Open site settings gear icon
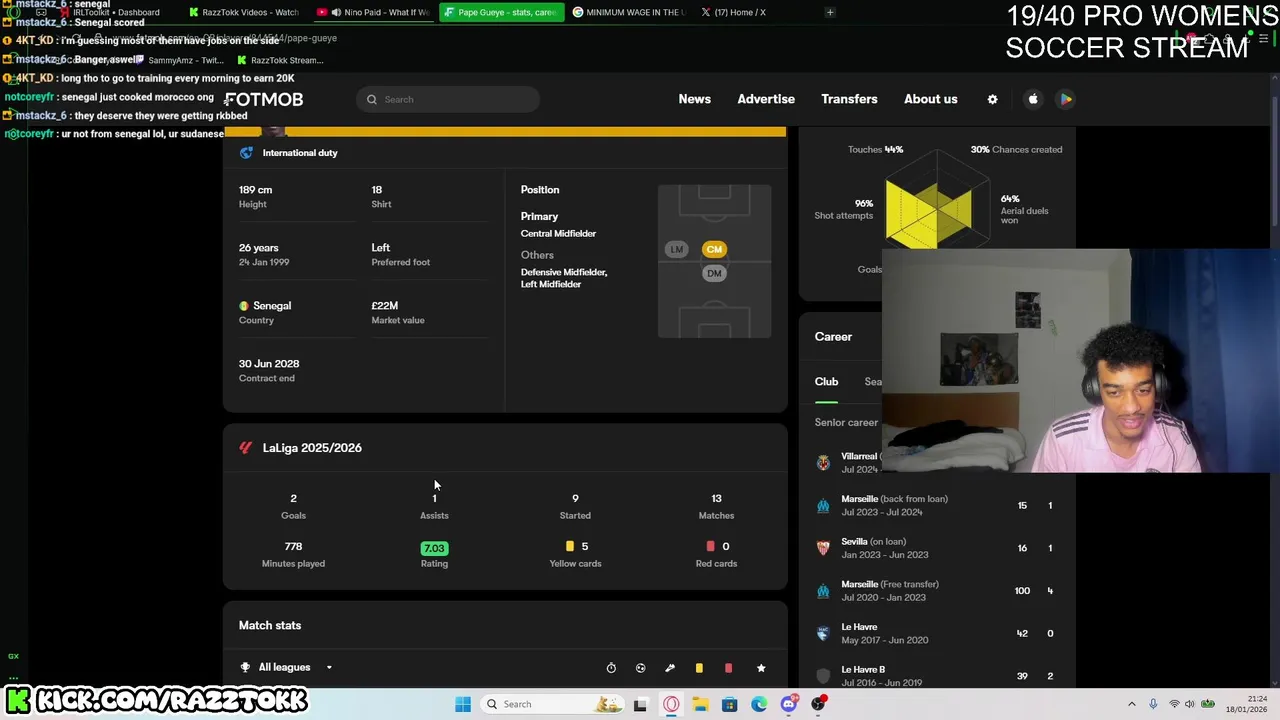Image resolution: width=1280 pixels, height=720 pixels. 992,99
